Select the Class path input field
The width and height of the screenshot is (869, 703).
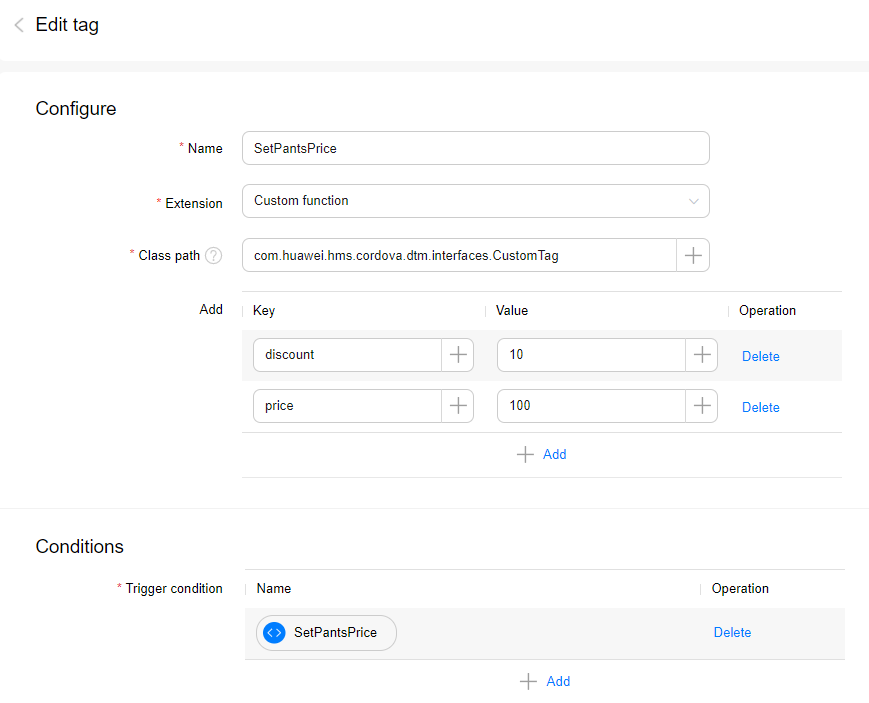coord(460,255)
